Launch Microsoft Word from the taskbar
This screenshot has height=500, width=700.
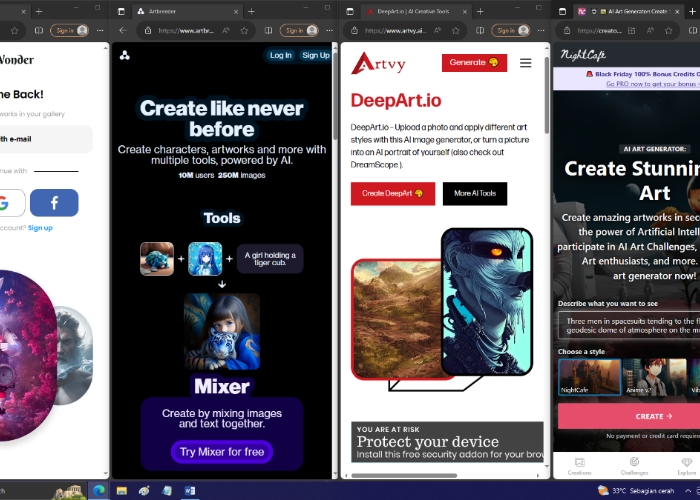(x=190, y=491)
